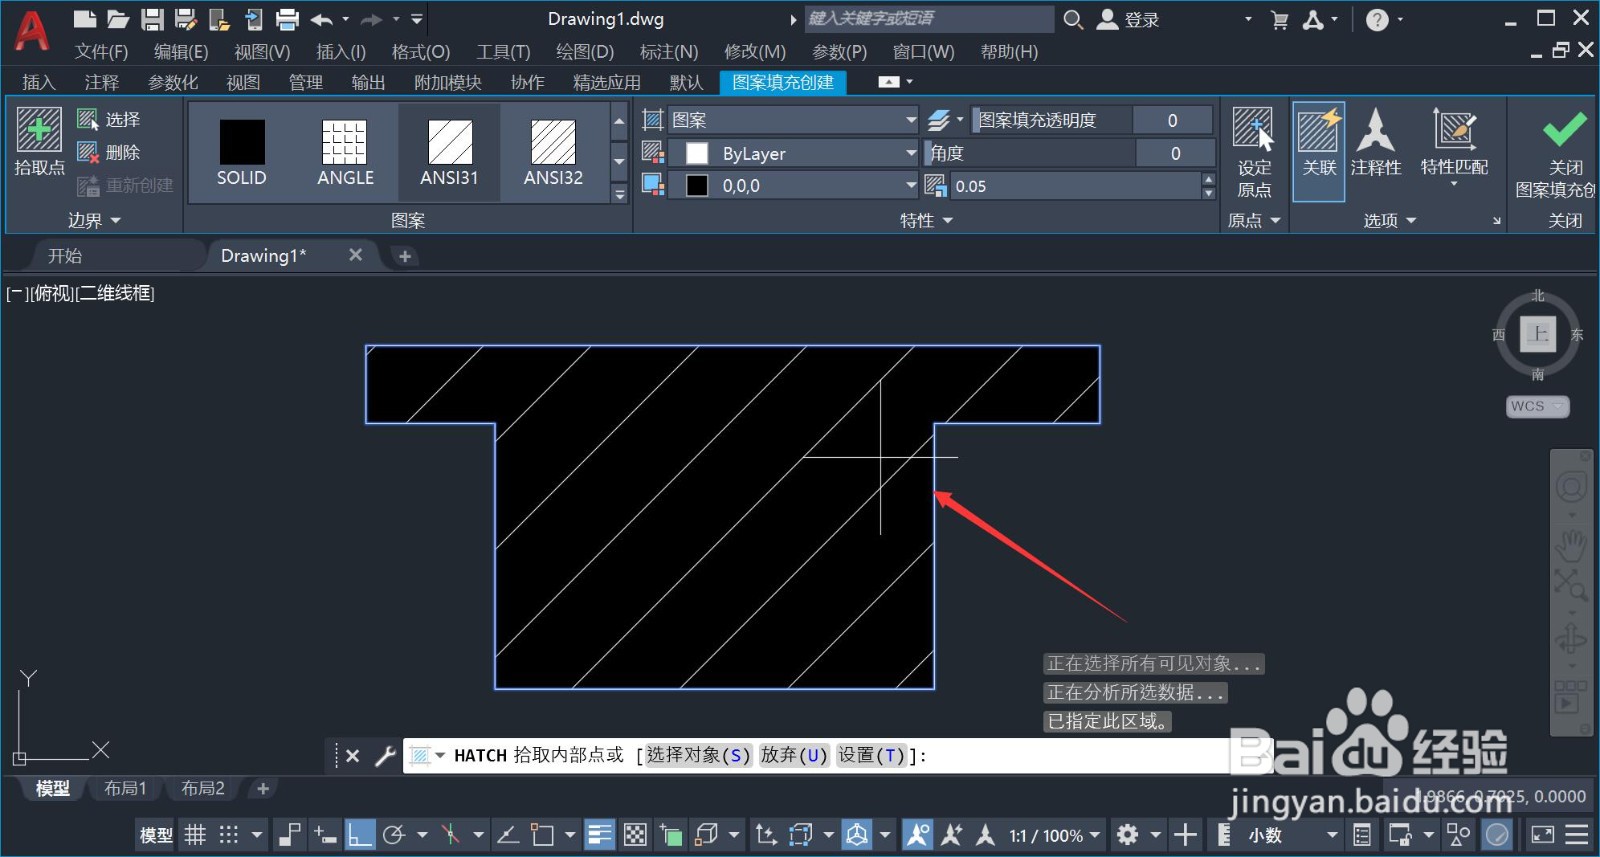Open the annotation scale 1:1 / 100% dropdown

tap(1054, 835)
